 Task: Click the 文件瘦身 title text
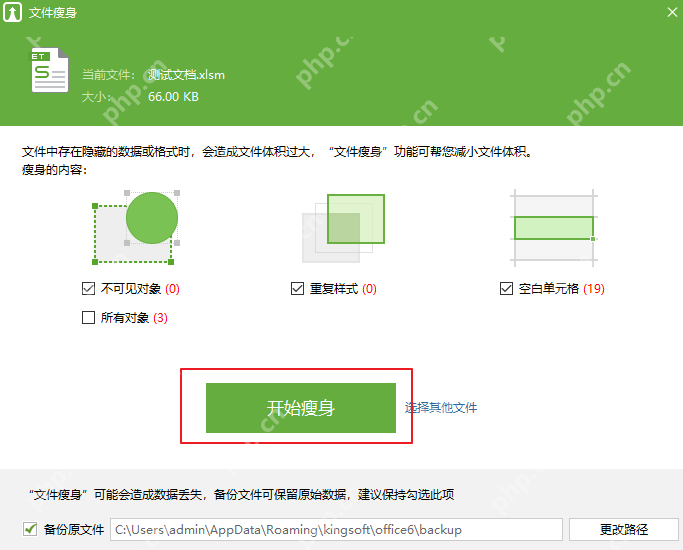point(53,13)
